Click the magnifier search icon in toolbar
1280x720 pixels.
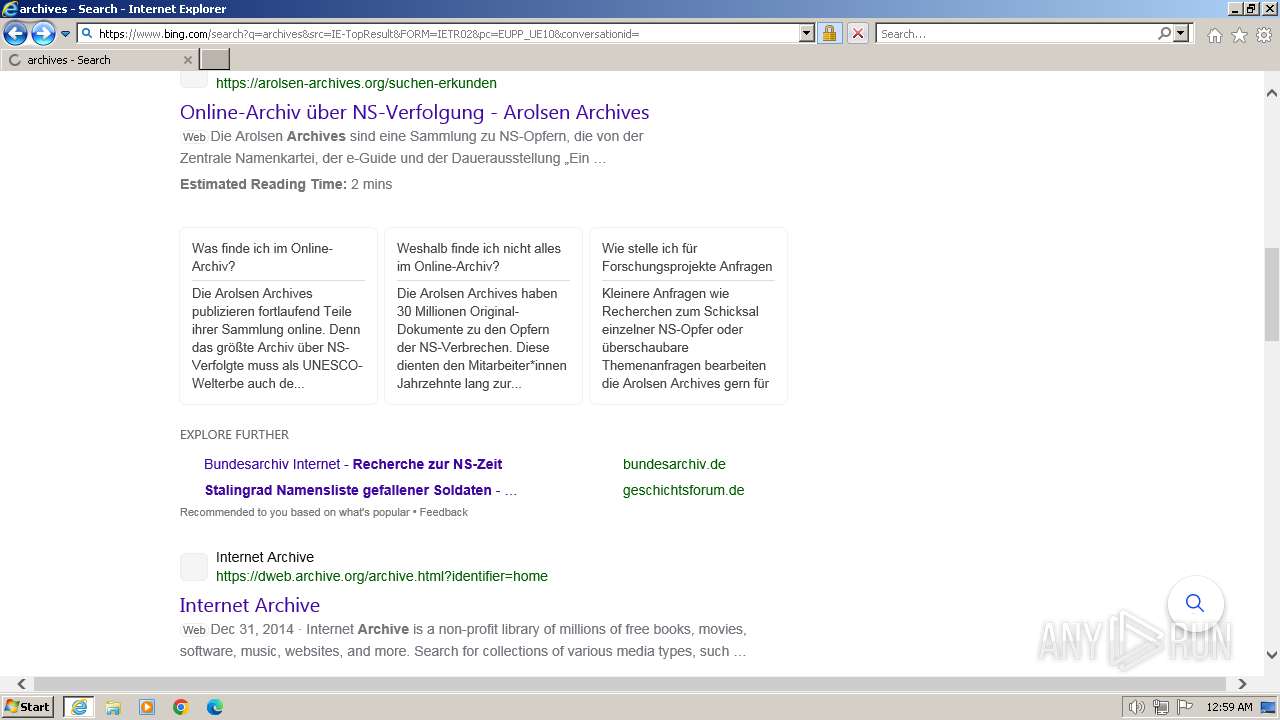[x=1164, y=34]
